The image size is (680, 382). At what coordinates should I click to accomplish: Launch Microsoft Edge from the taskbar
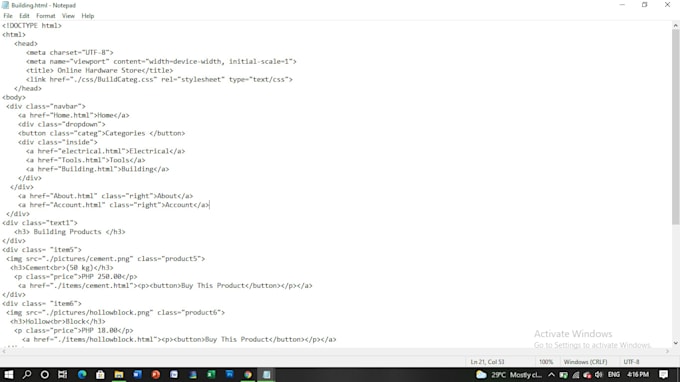tap(82, 375)
